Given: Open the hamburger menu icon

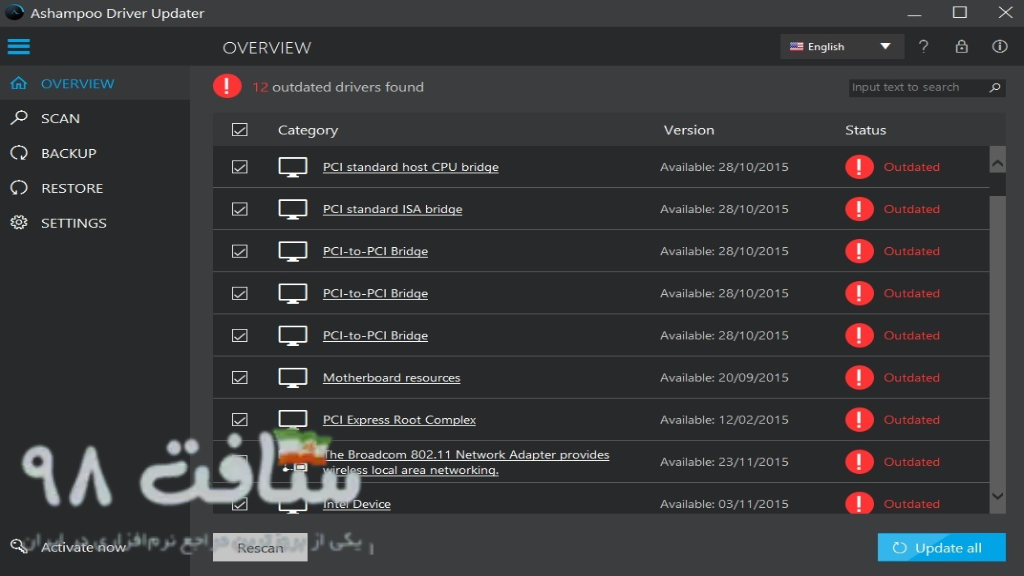Looking at the screenshot, I should coord(19,46).
